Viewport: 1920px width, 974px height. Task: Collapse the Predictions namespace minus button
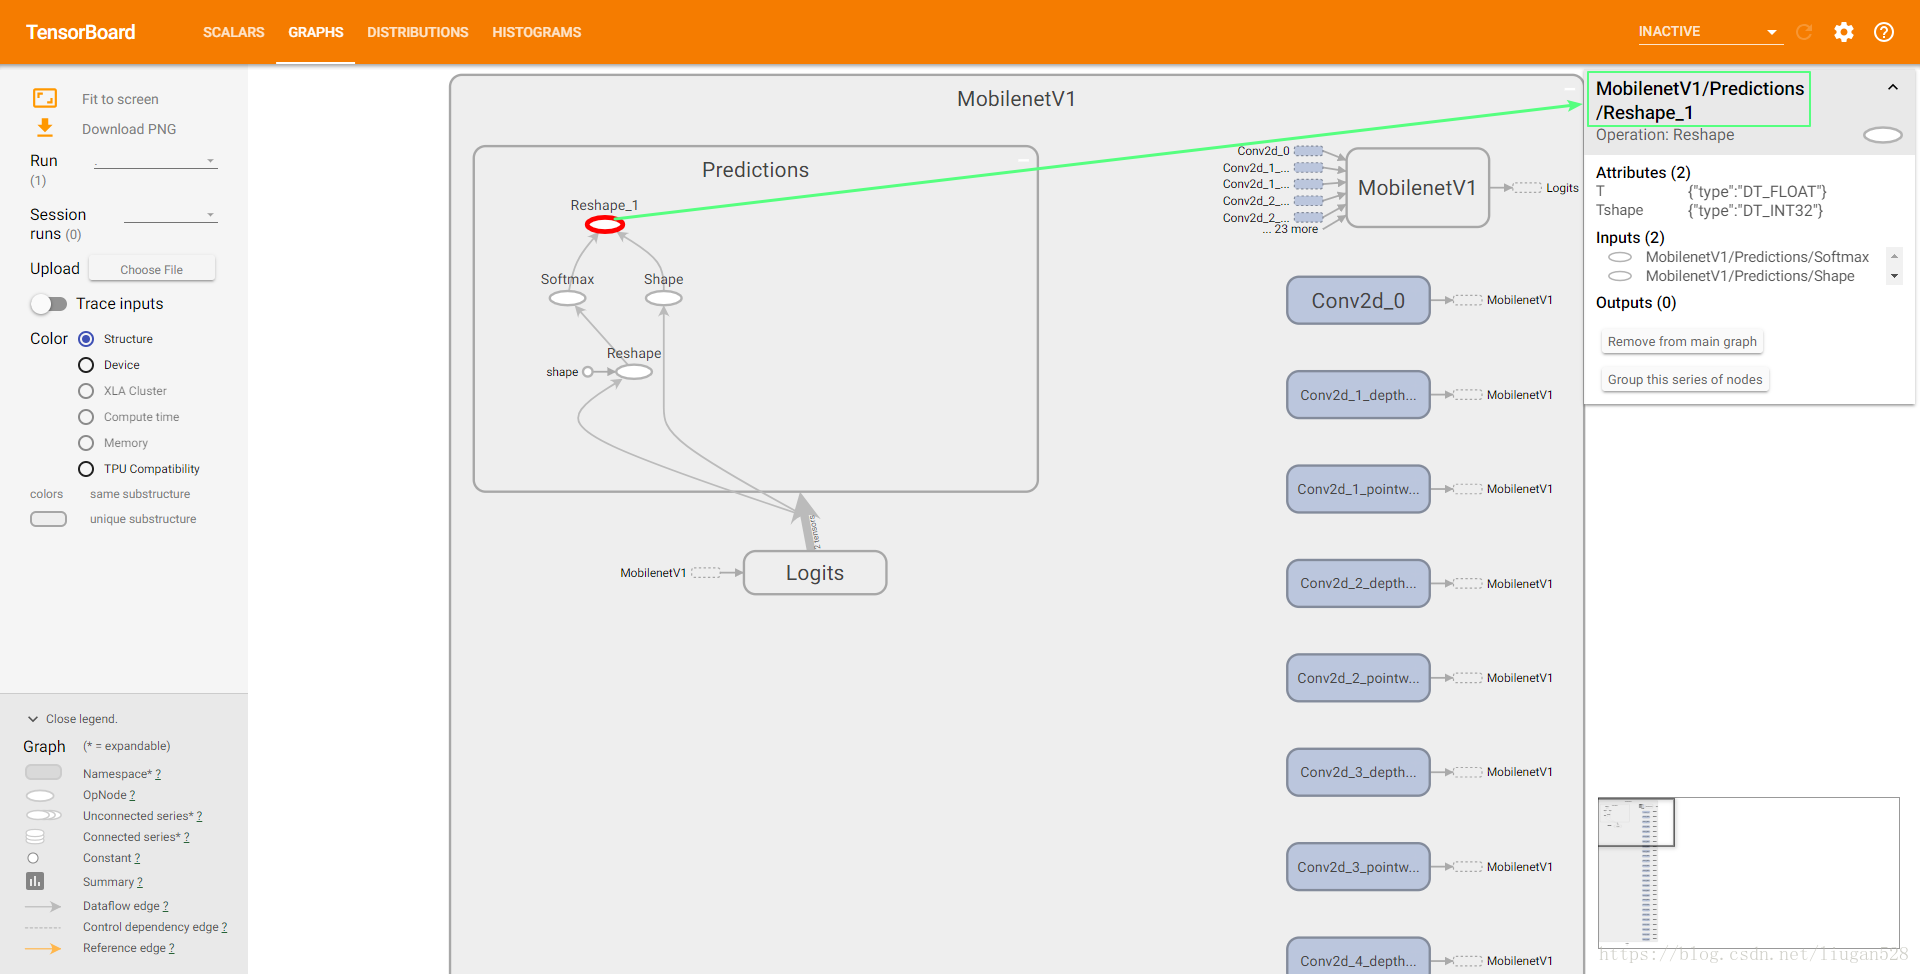(1023, 160)
